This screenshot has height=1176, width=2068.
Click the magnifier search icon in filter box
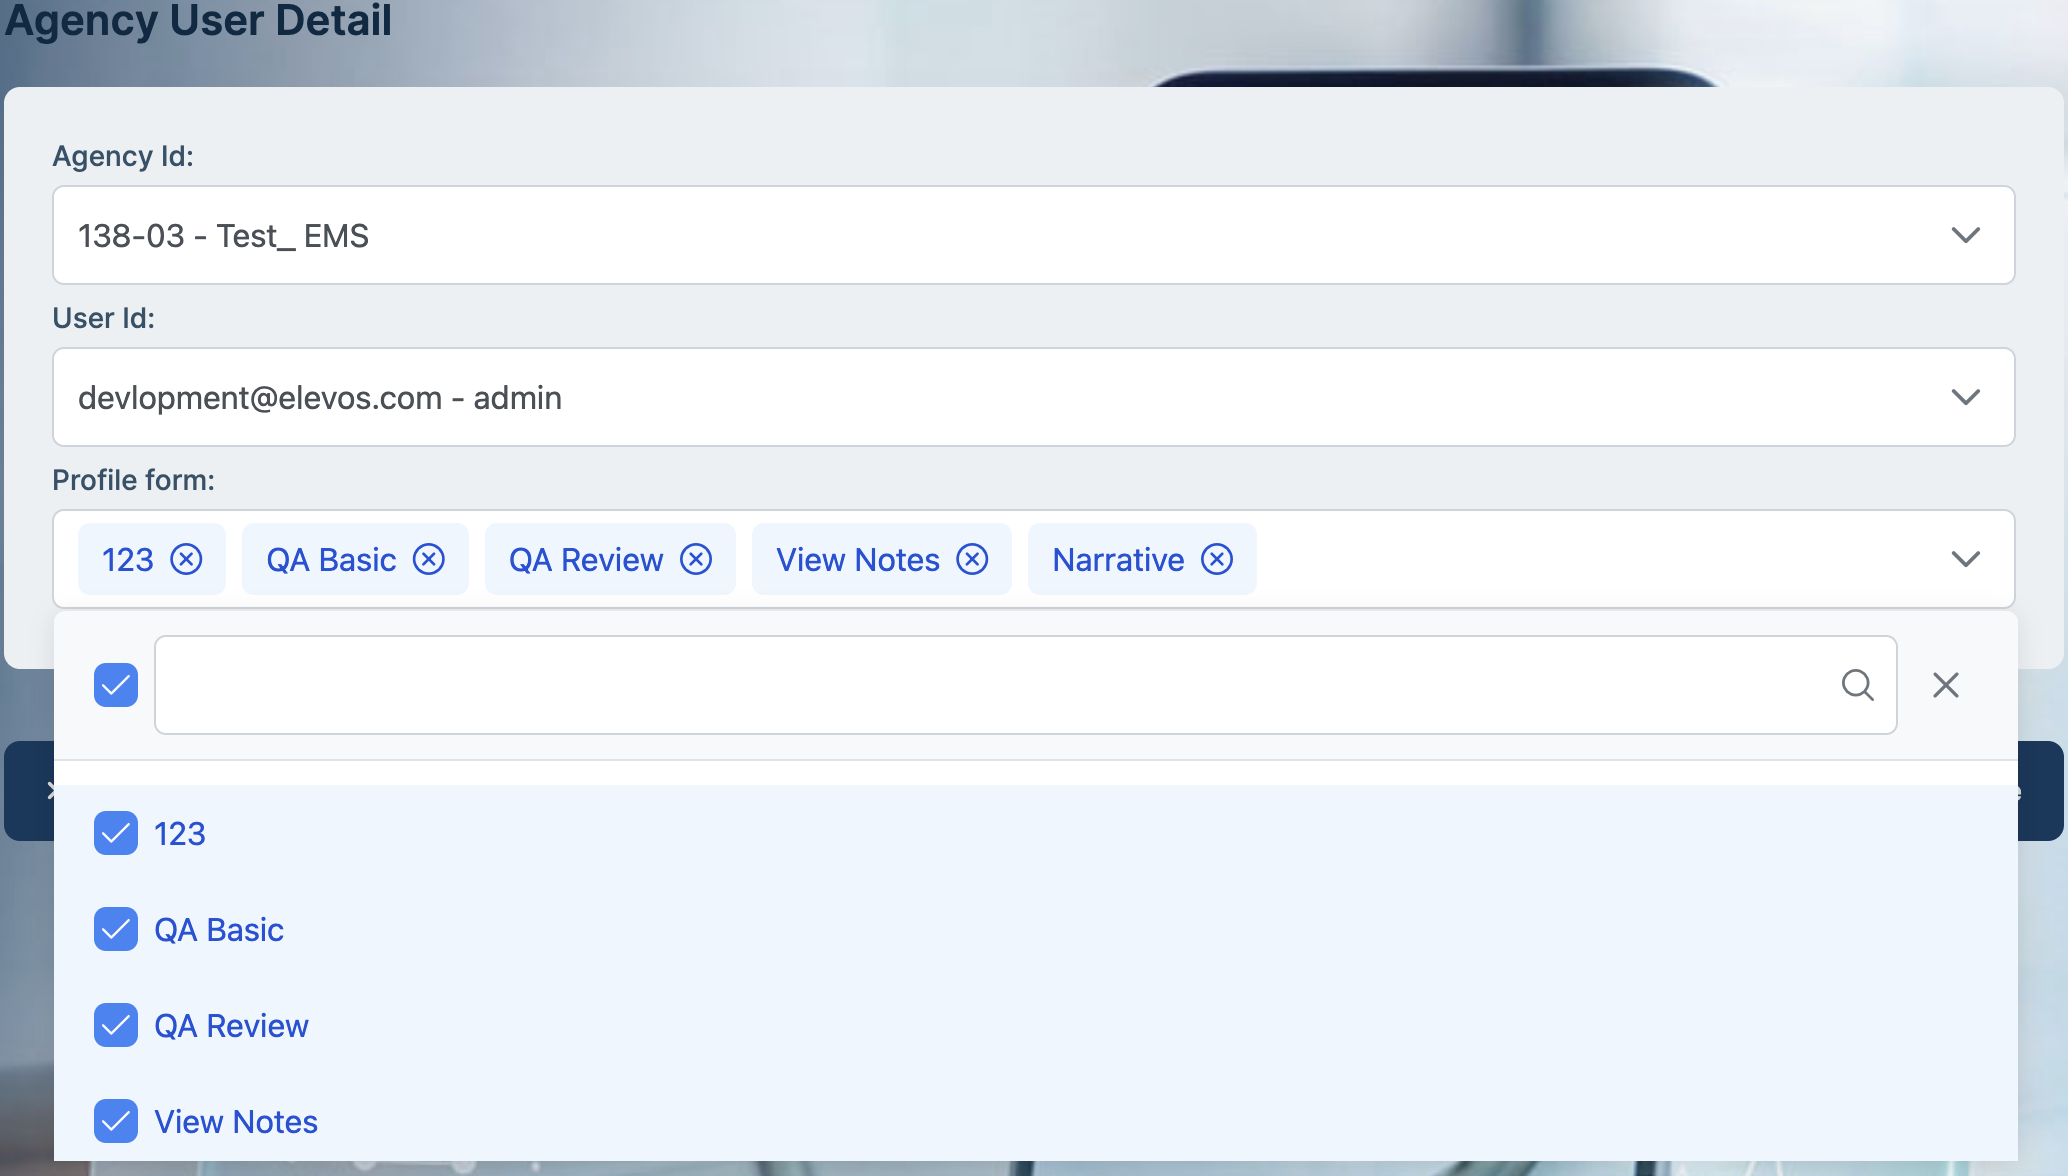pos(1857,685)
